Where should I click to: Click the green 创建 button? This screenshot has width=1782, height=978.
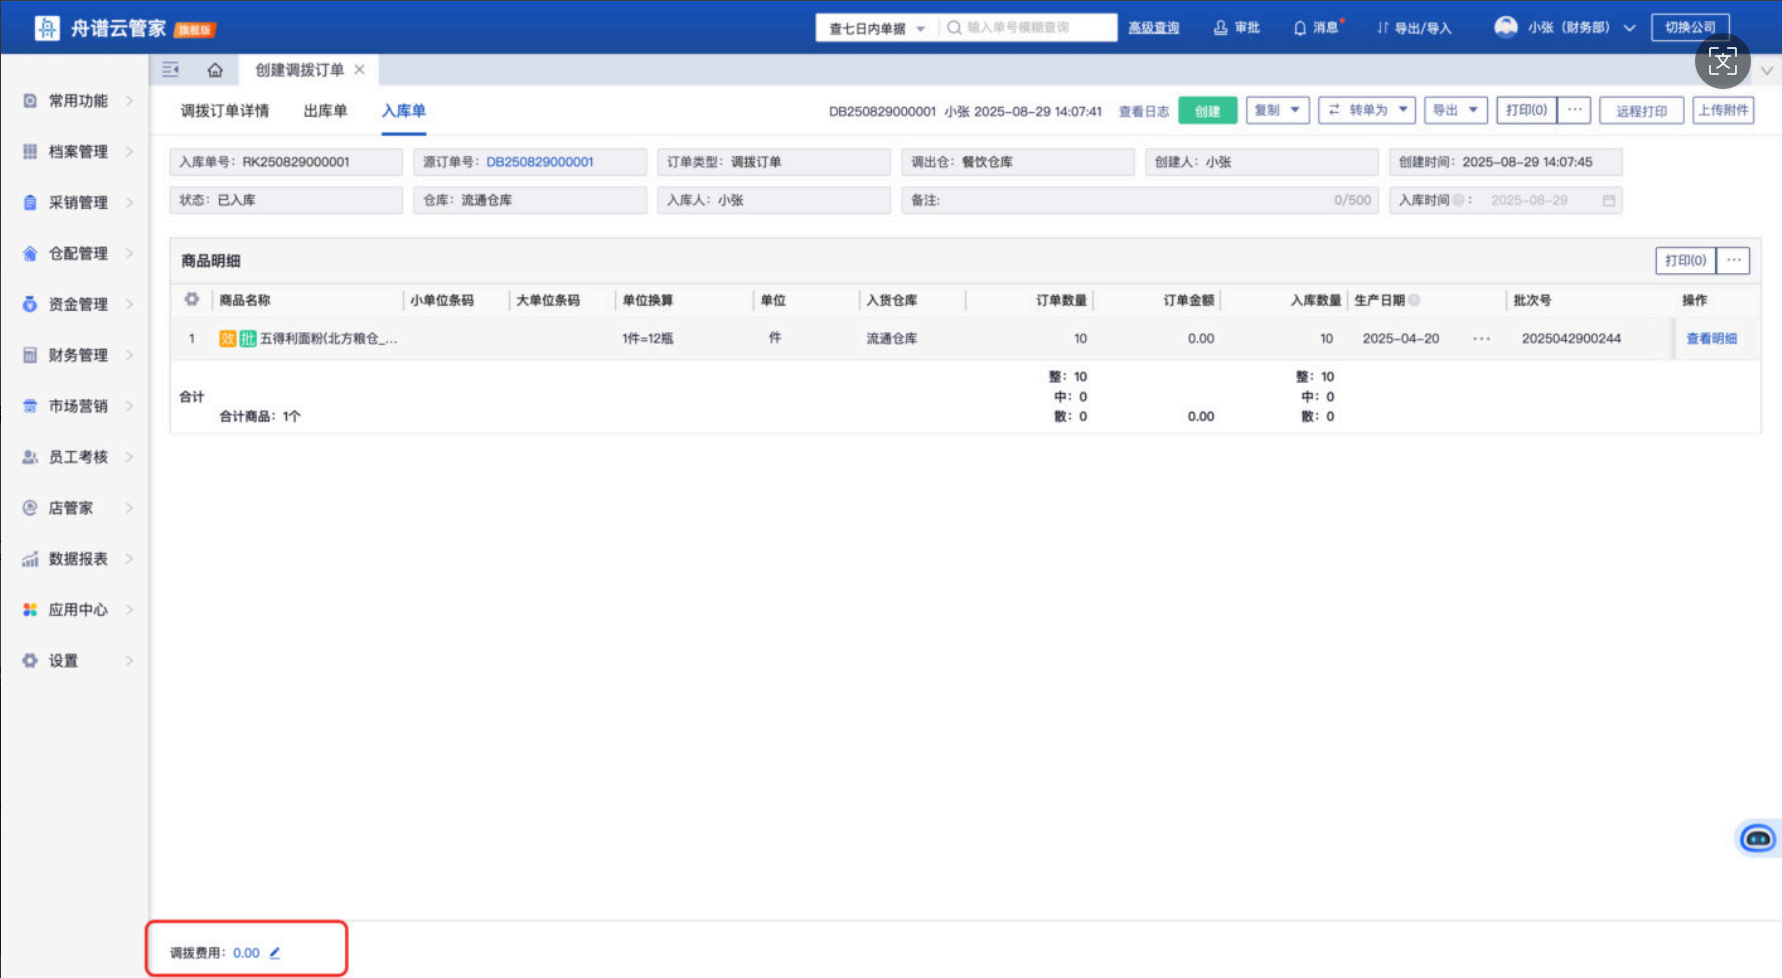pyautogui.click(x=1207, y=111)
